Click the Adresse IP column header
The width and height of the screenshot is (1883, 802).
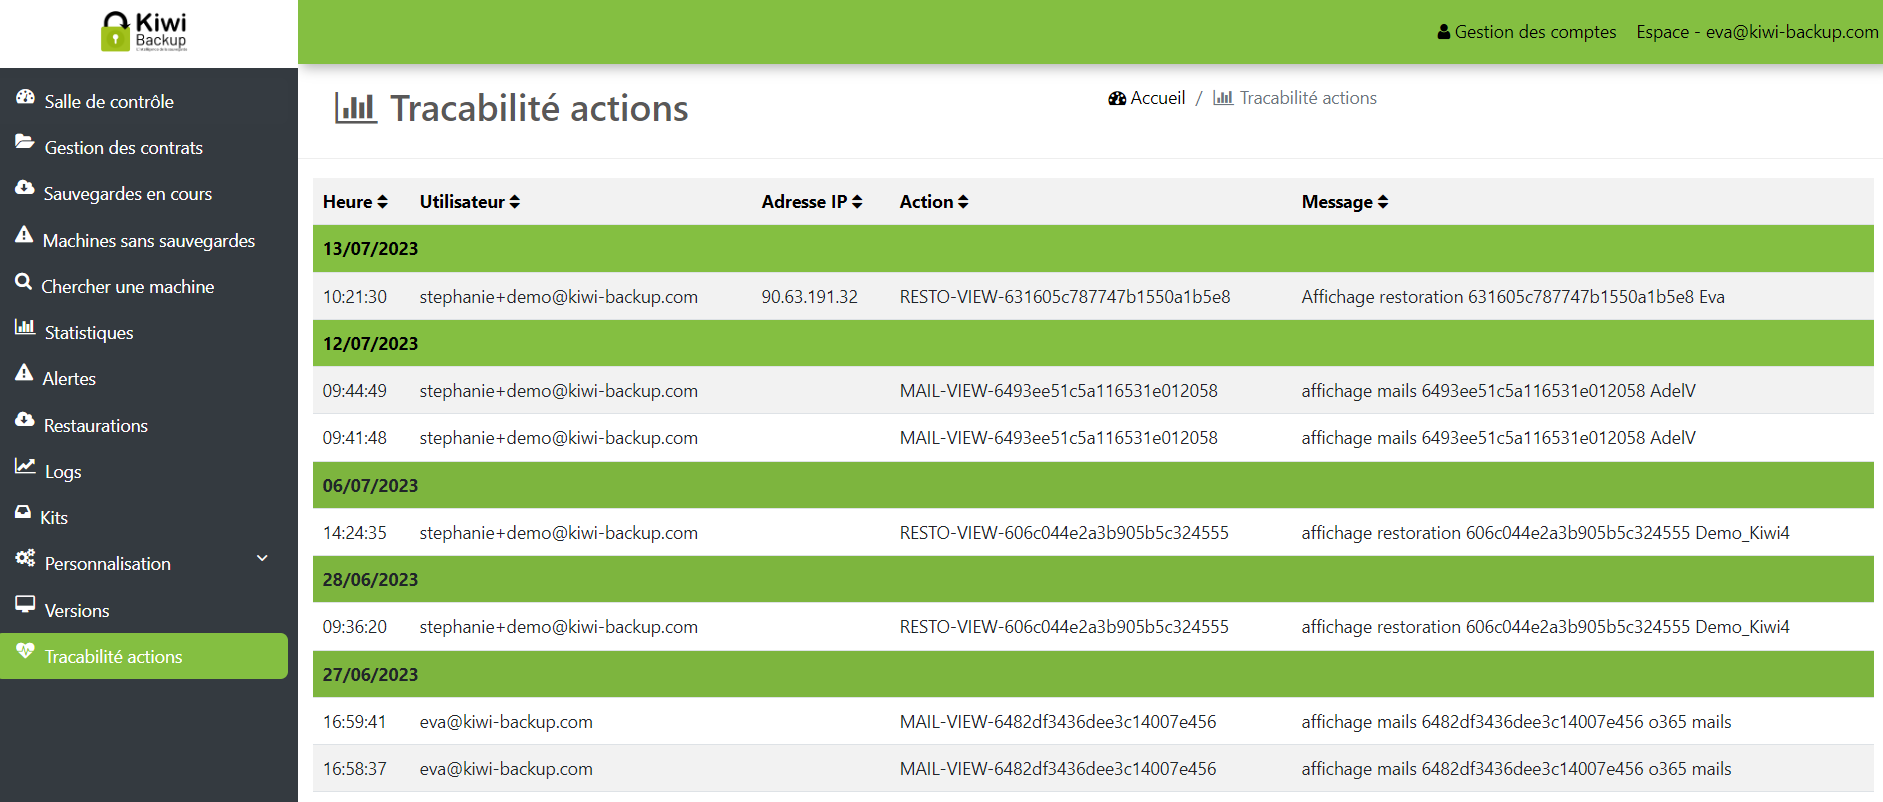pyautogui.click(x=812, y=202)
